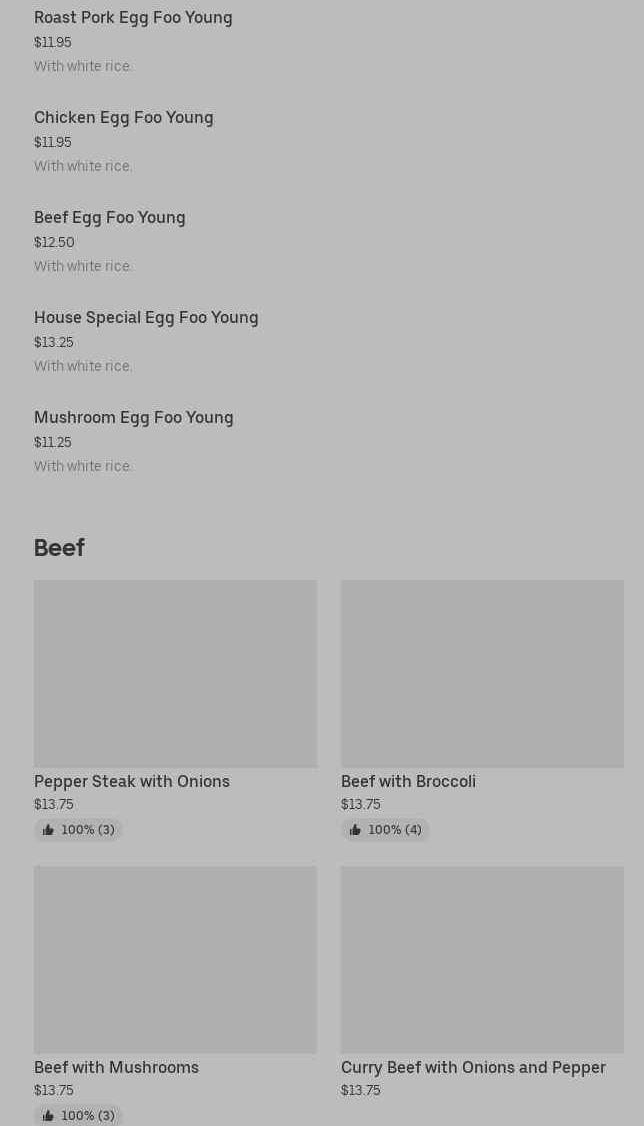Choose Beef Egg Foo Young dish
Image resolution: width=644 pixels, height=1126 pixels.
(x=109, y=217)
